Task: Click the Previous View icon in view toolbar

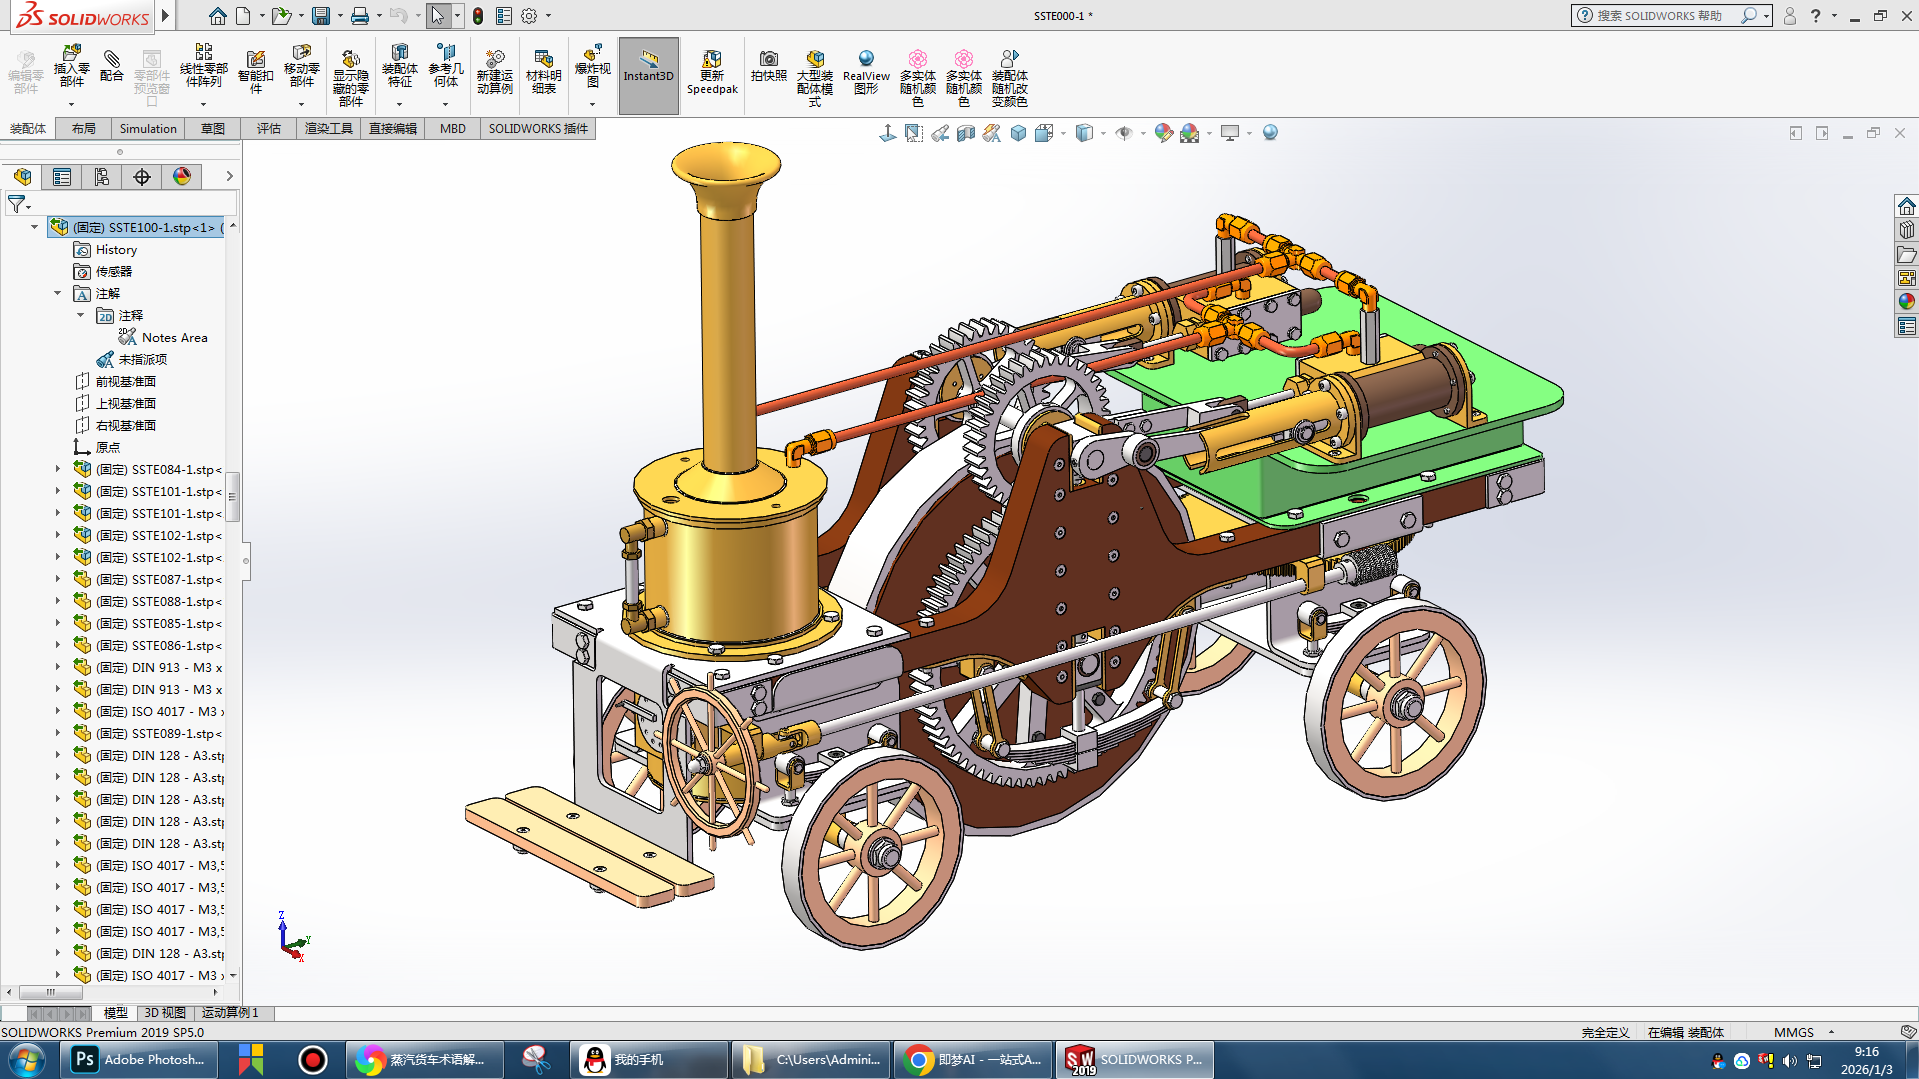Action: [939, 133]
